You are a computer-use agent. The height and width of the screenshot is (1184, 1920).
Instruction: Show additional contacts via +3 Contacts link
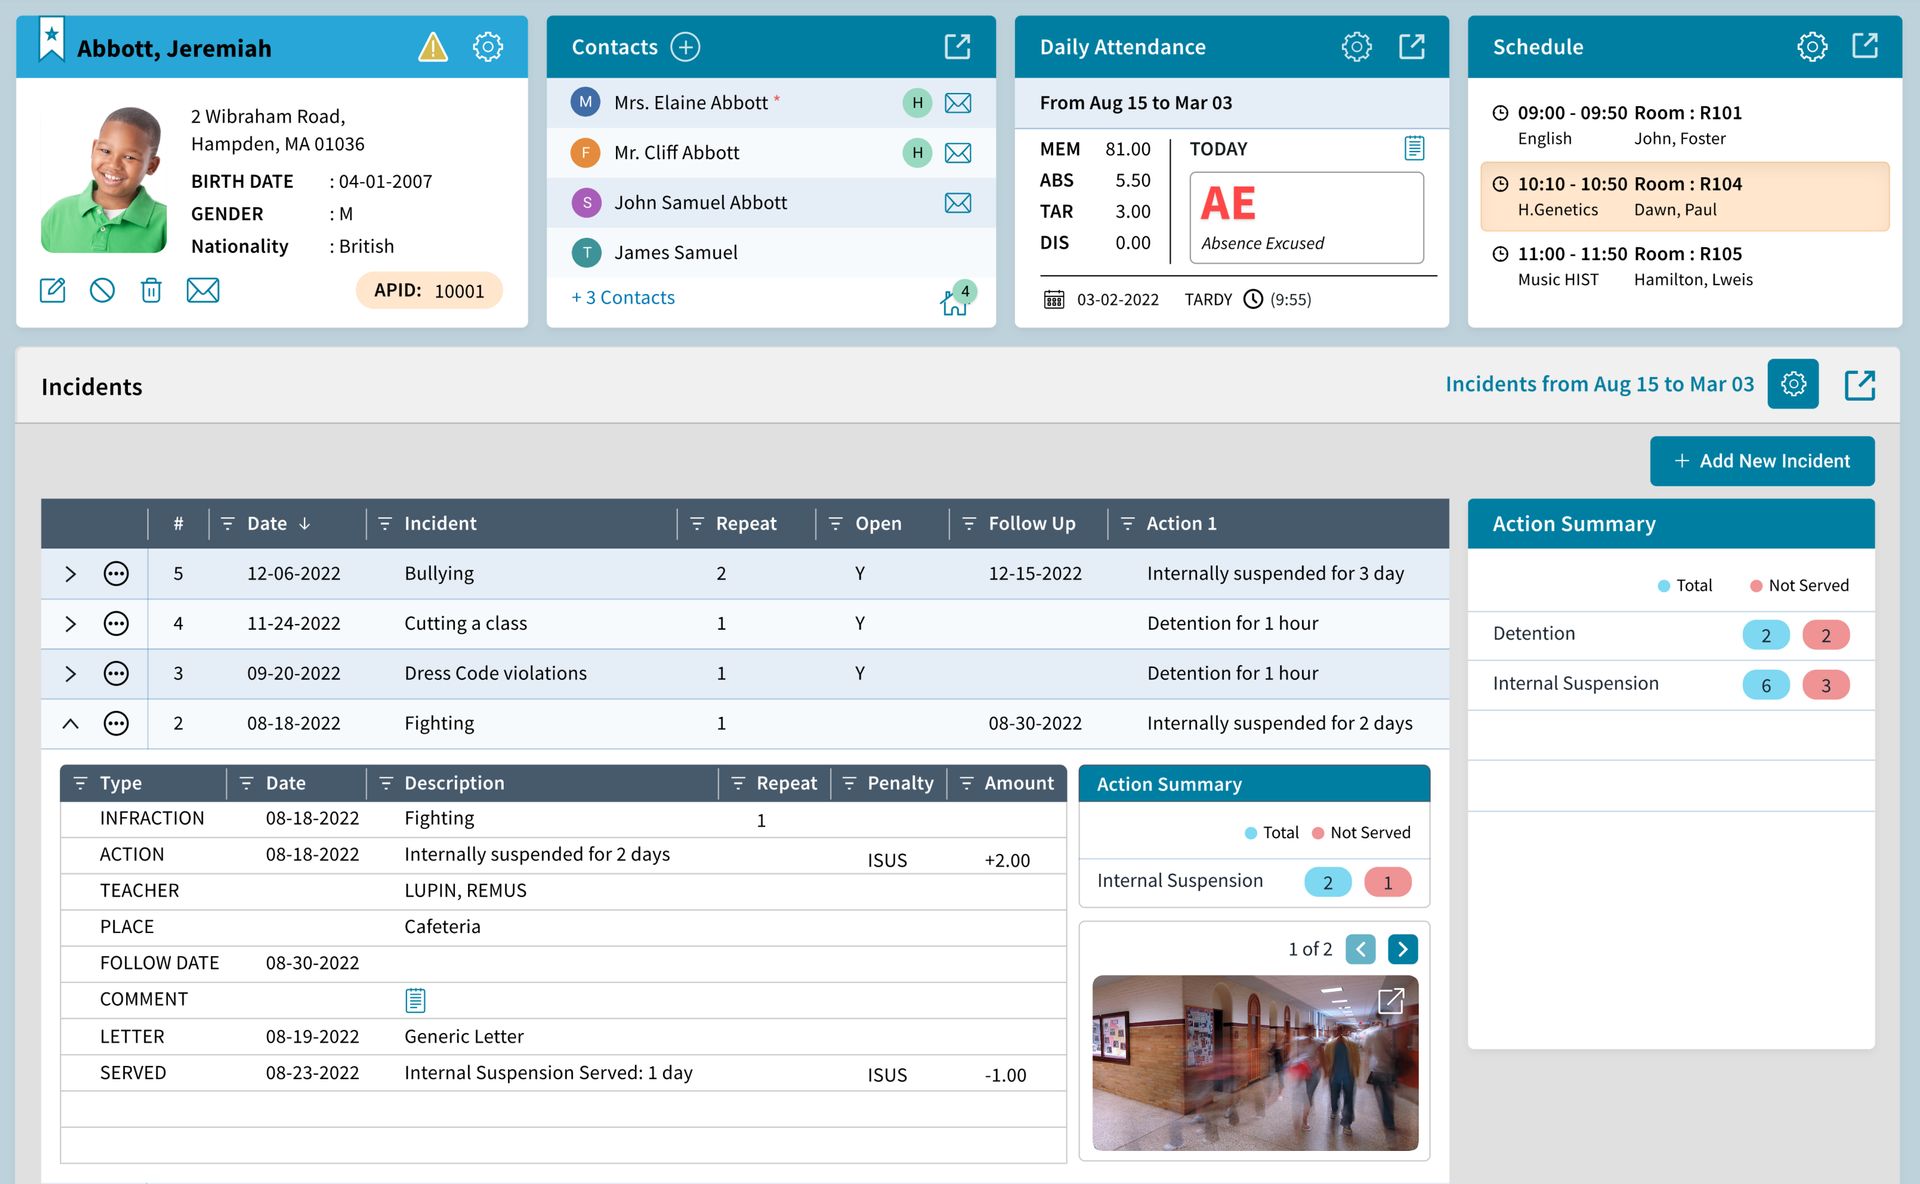click(622, 297)
